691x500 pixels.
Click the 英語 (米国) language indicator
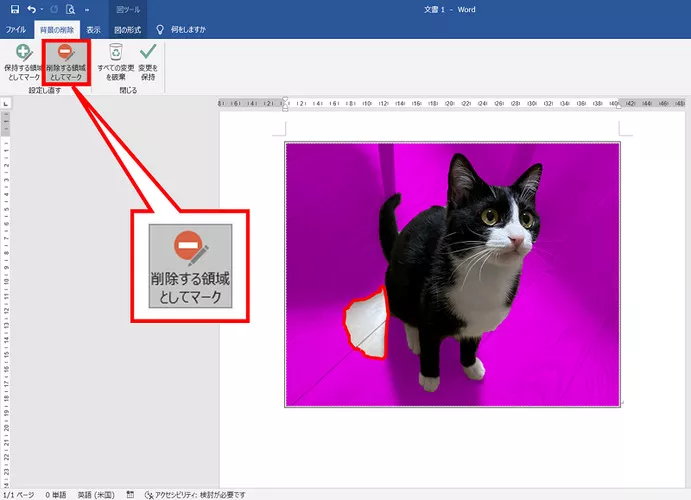95,494
